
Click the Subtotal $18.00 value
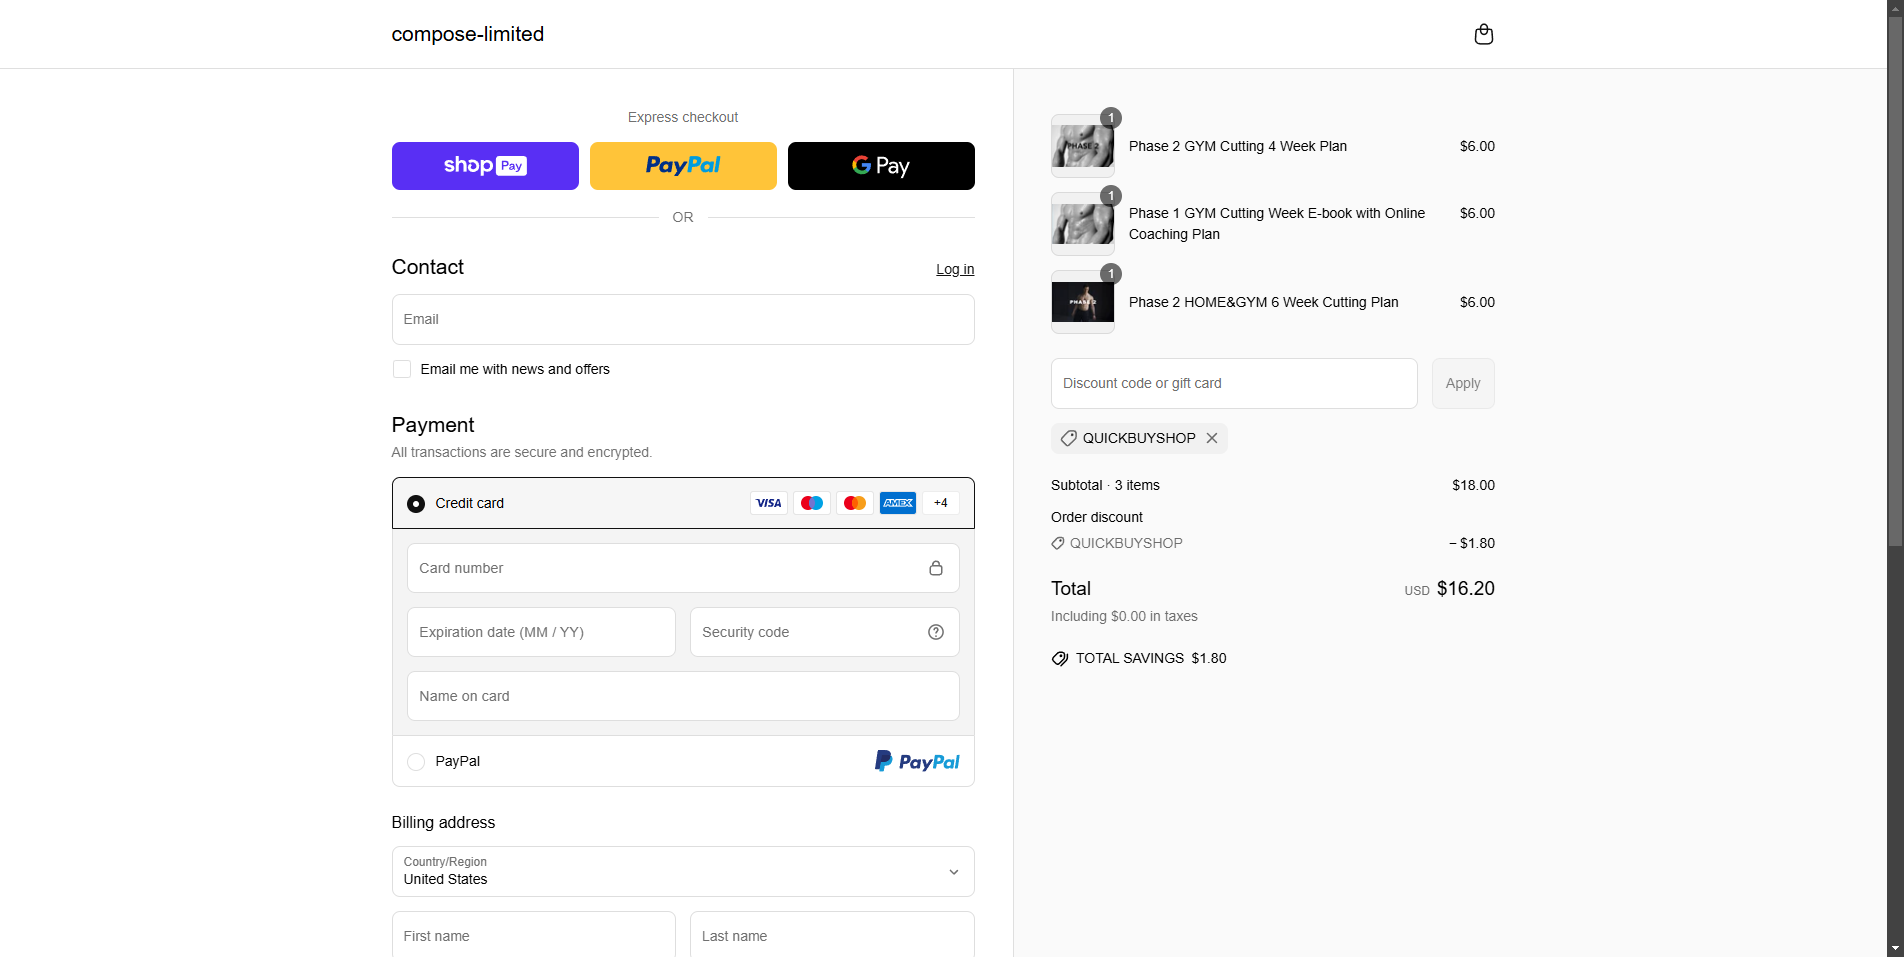1473,485
